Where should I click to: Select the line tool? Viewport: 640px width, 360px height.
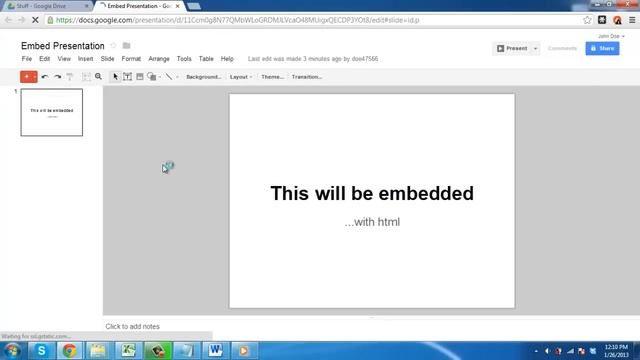click(169, 77)
